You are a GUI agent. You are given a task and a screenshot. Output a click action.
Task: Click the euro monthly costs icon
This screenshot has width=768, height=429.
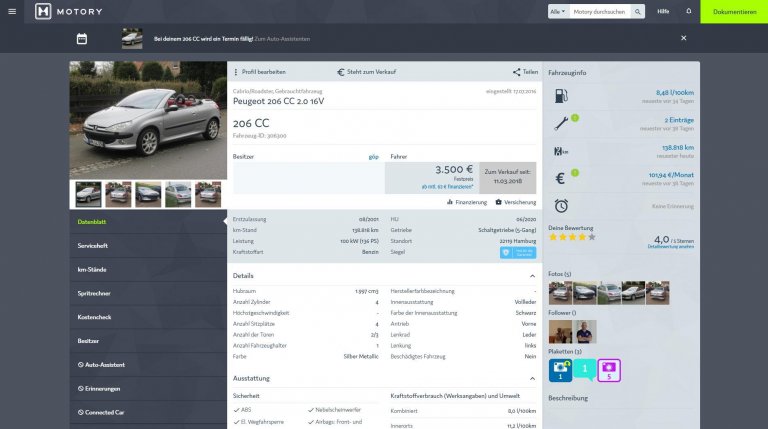tap(560, 178)
